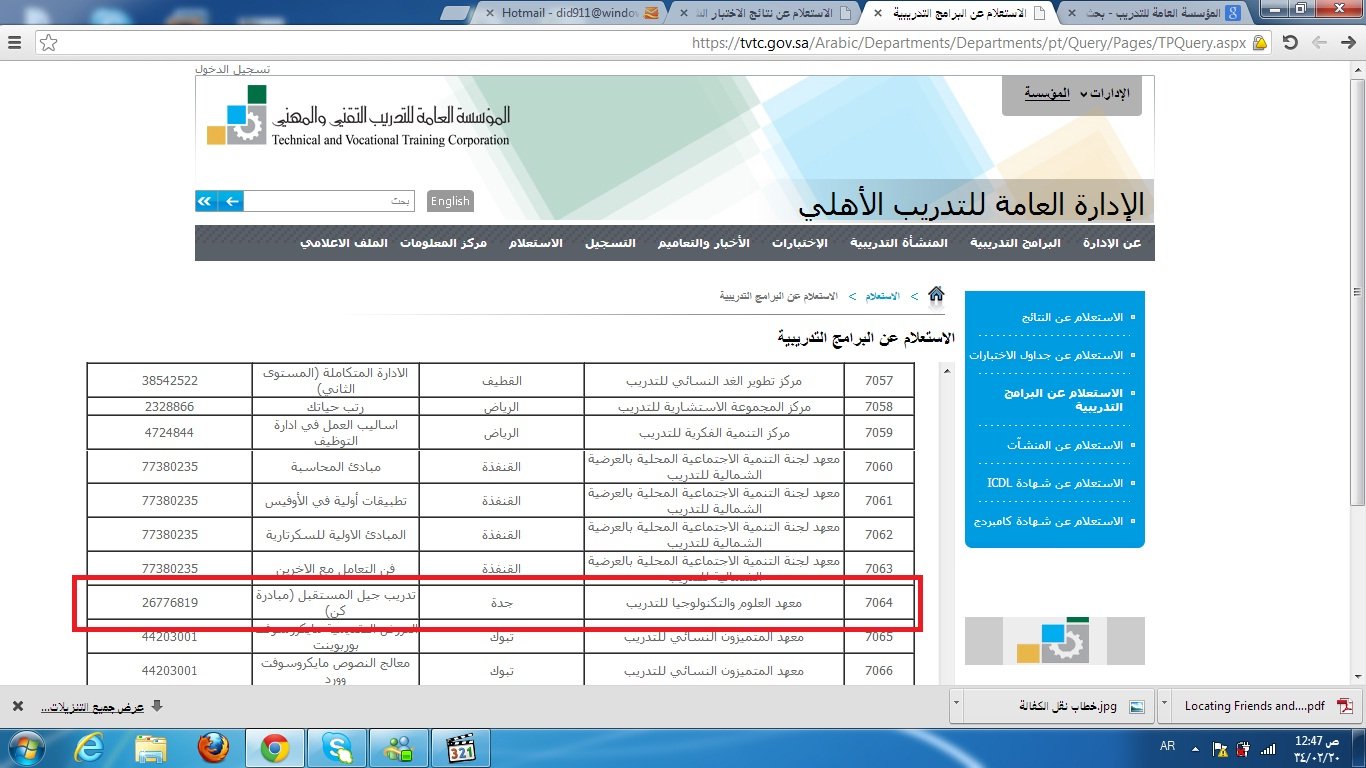Click the number 38542522 in the table
The image size is (1366, 768).
(170, 381)
